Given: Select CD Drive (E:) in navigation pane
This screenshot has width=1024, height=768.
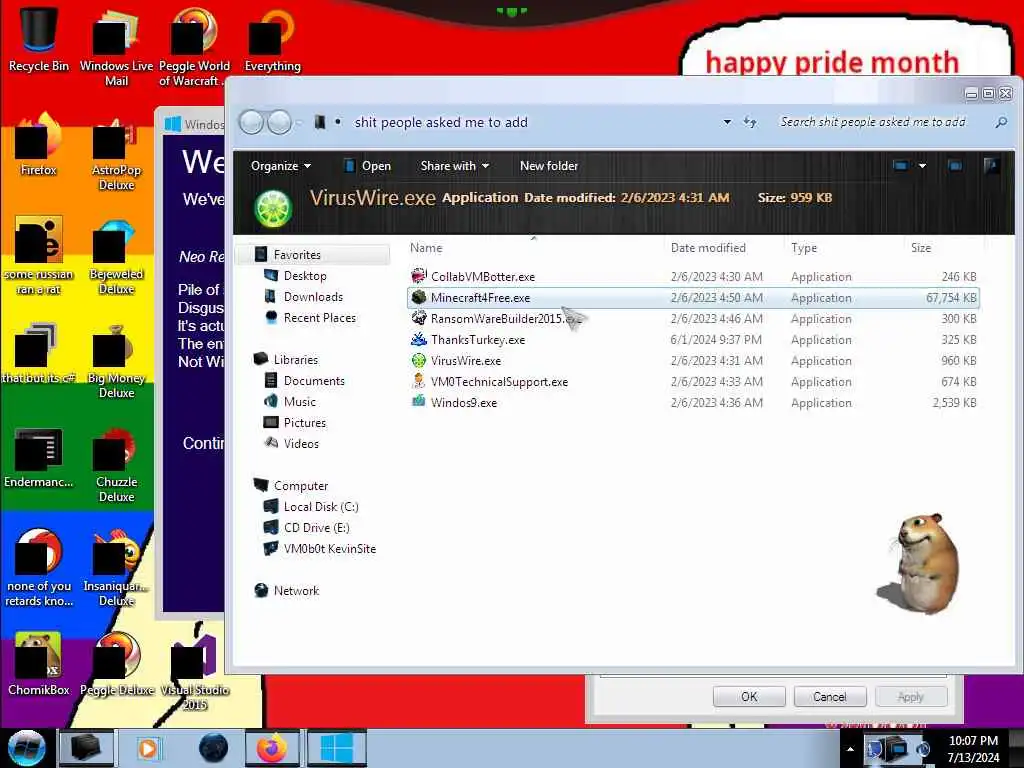Looking at the screenshot, I should [316, 527].
